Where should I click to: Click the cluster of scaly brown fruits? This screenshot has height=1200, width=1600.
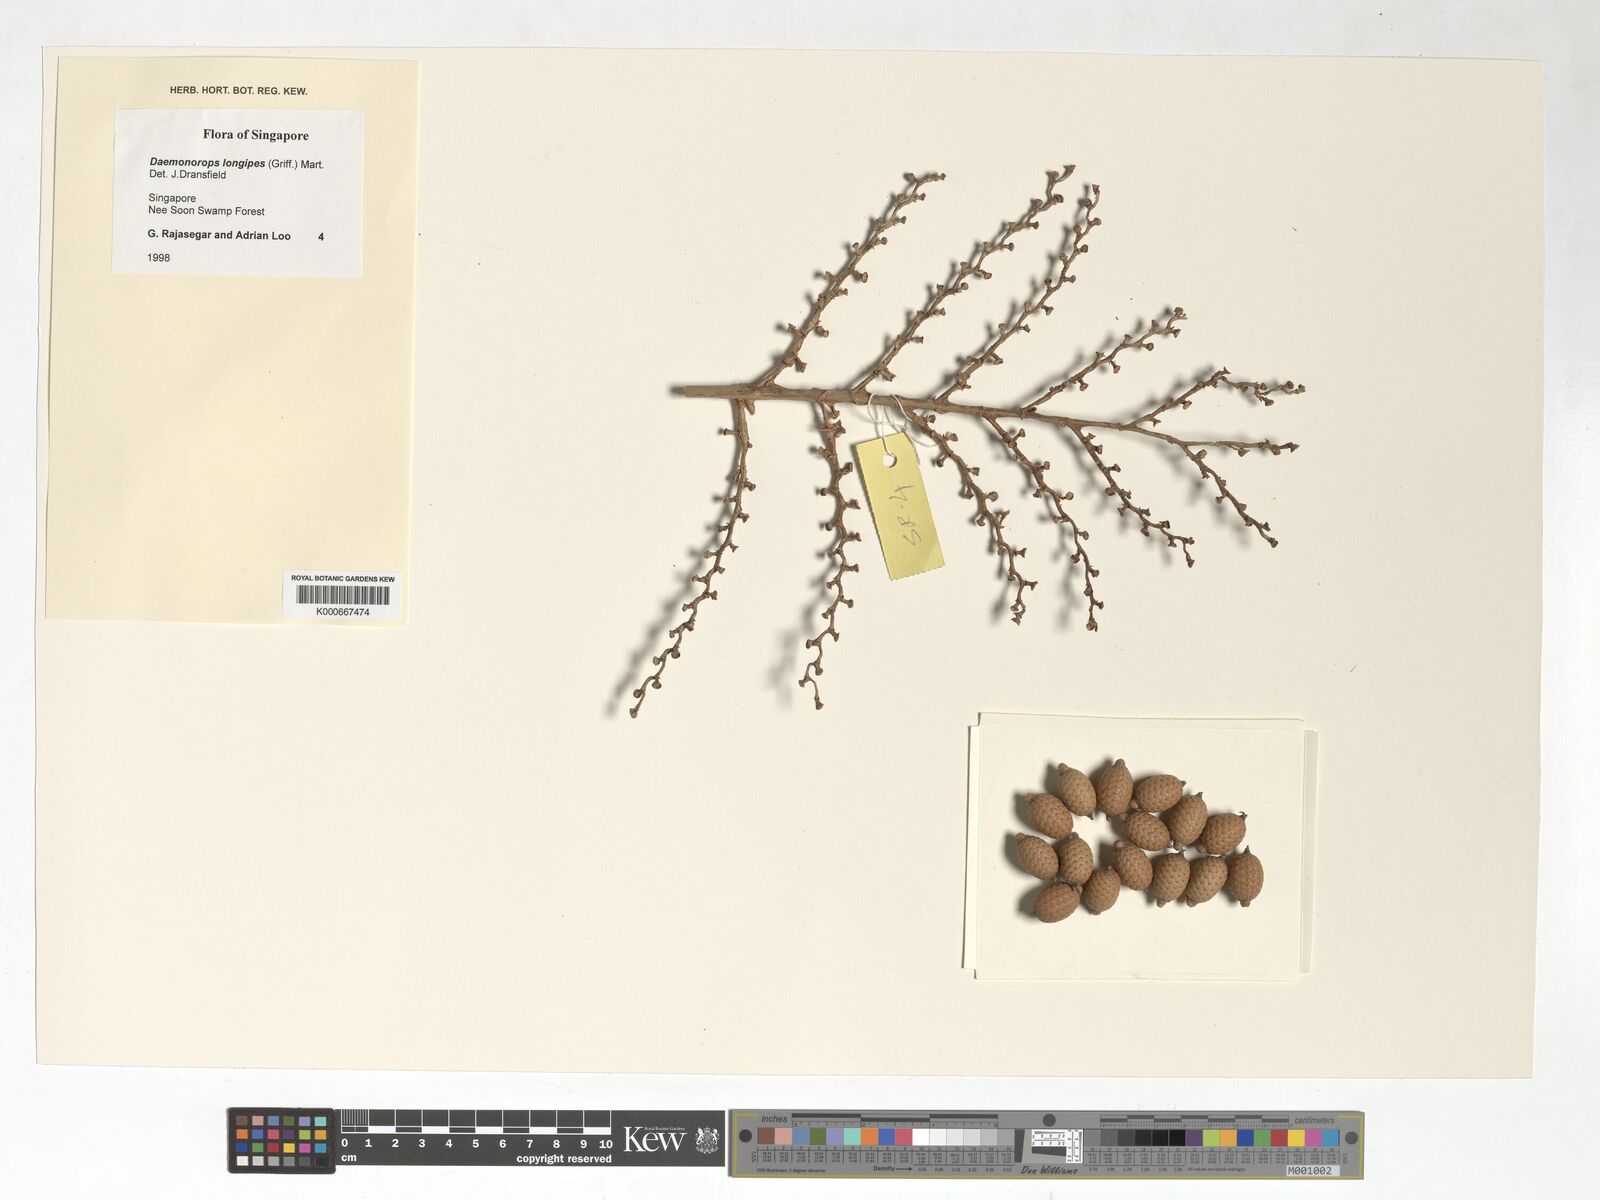pyautogui.click(x=1137, y=840)
